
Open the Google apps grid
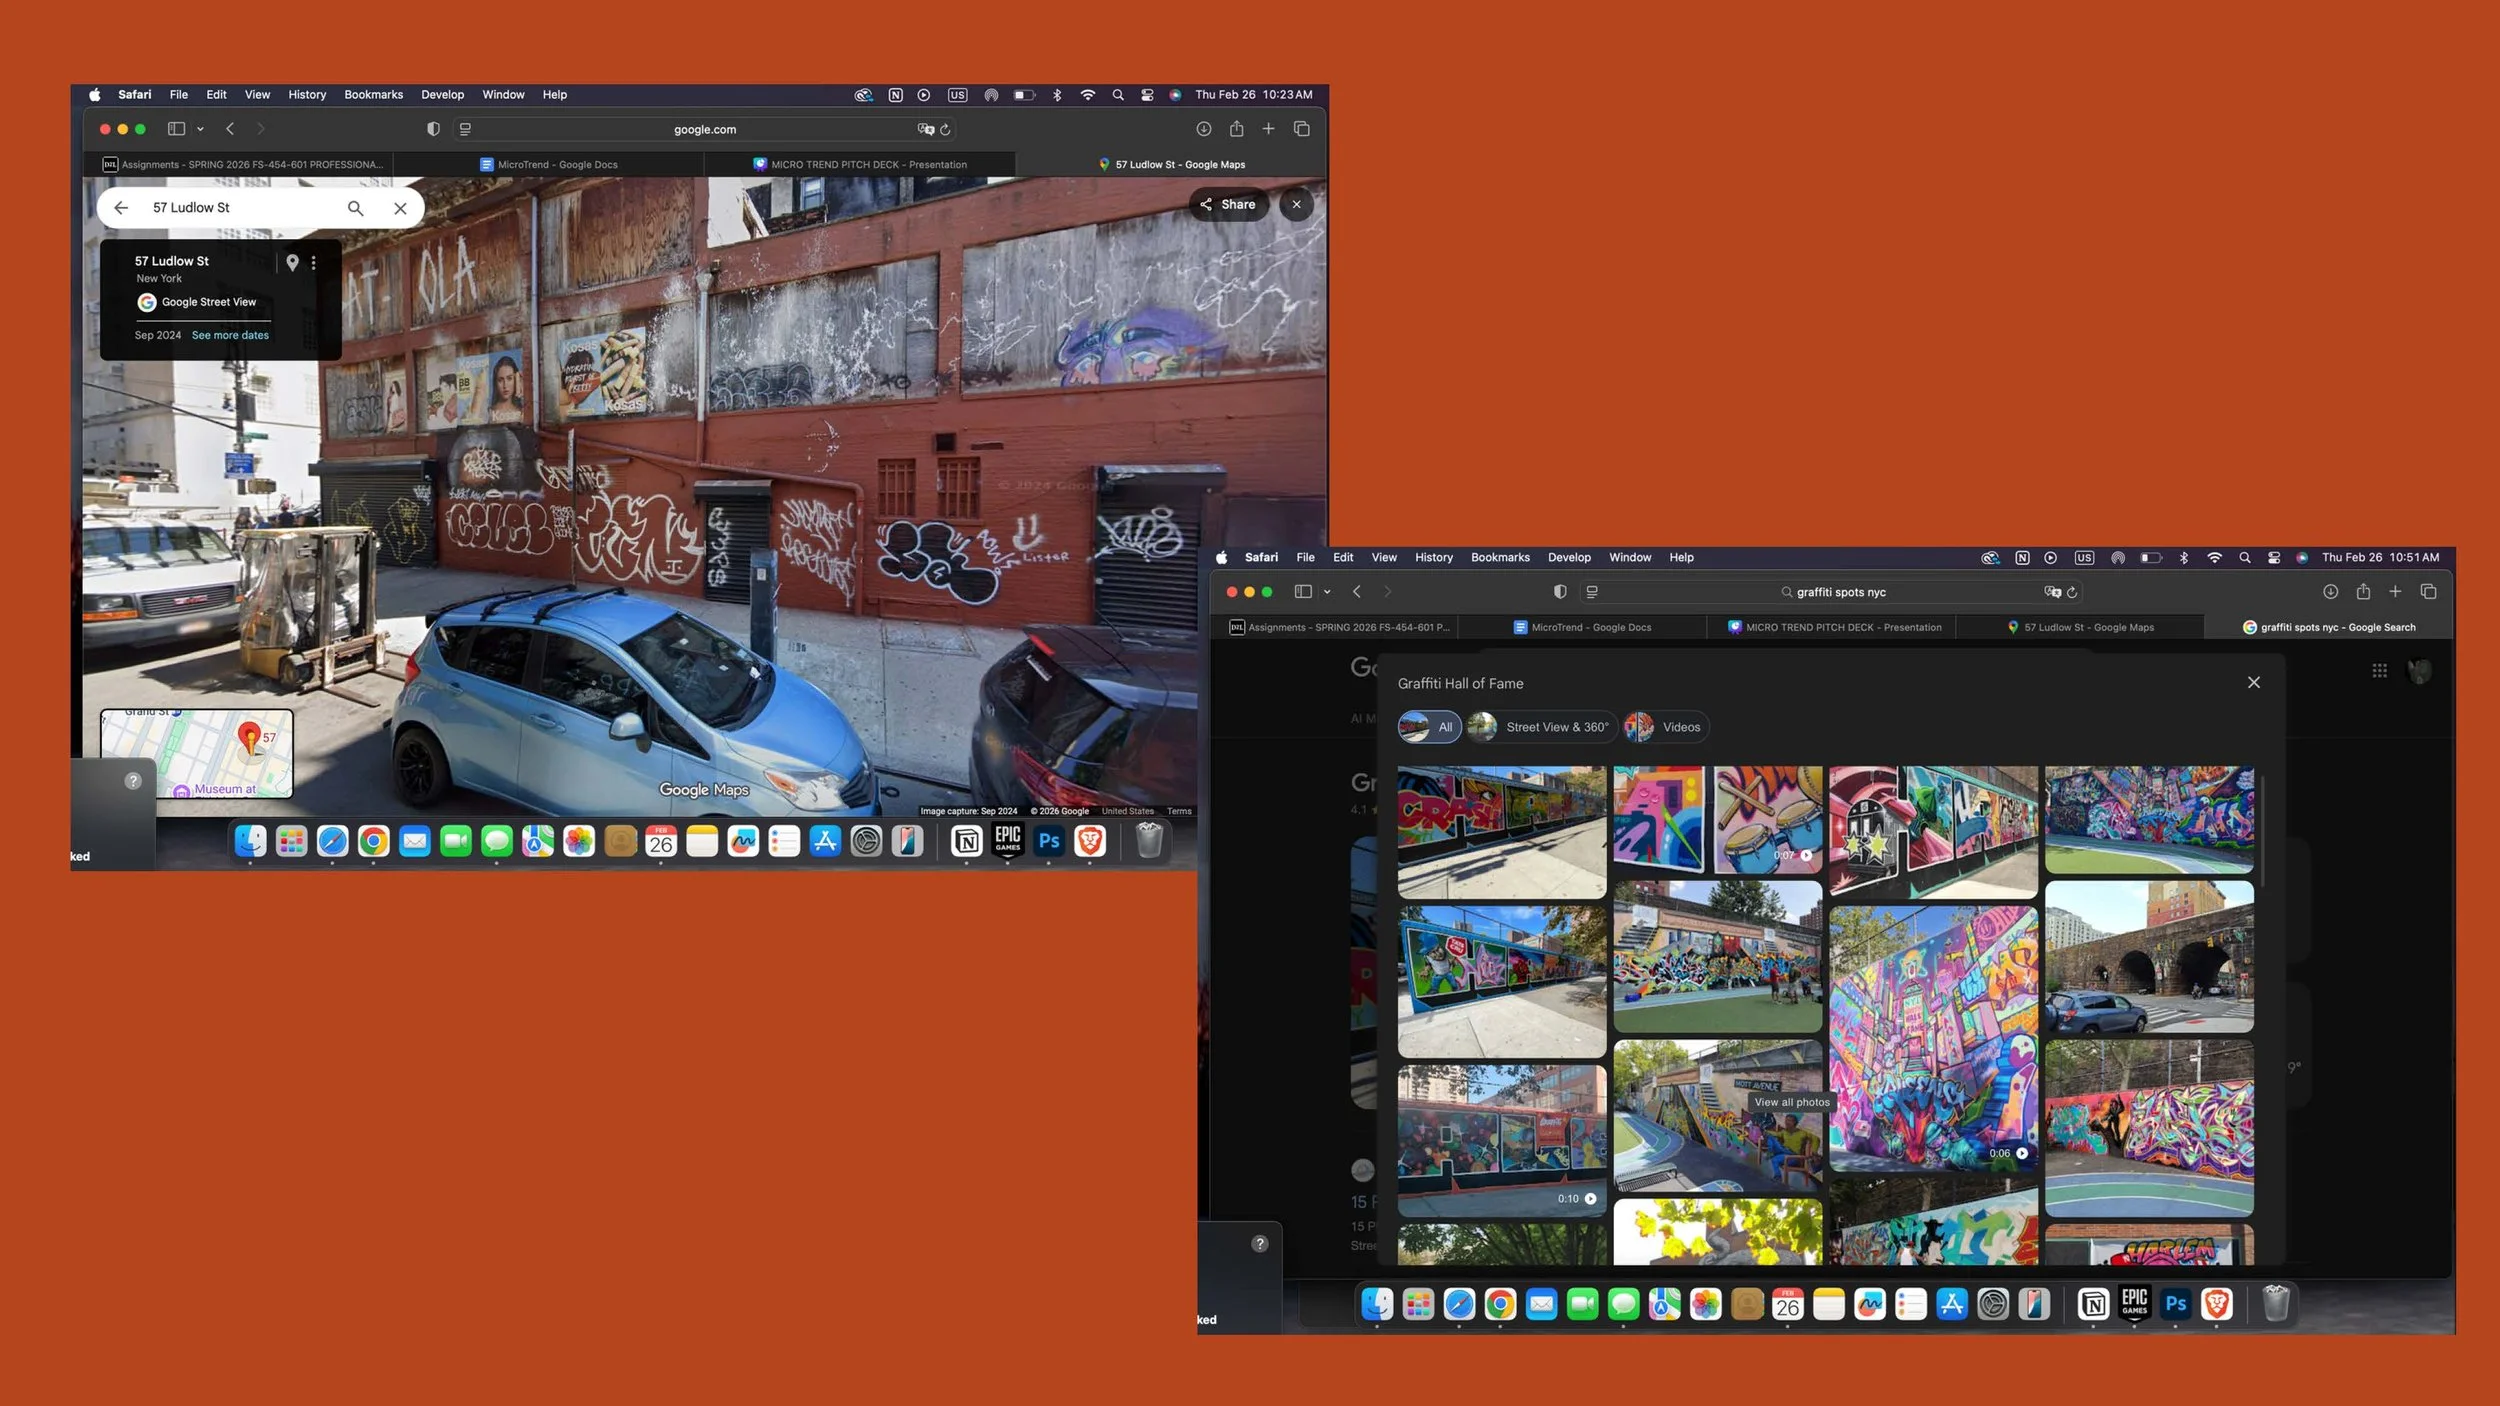click(2379, 671)
